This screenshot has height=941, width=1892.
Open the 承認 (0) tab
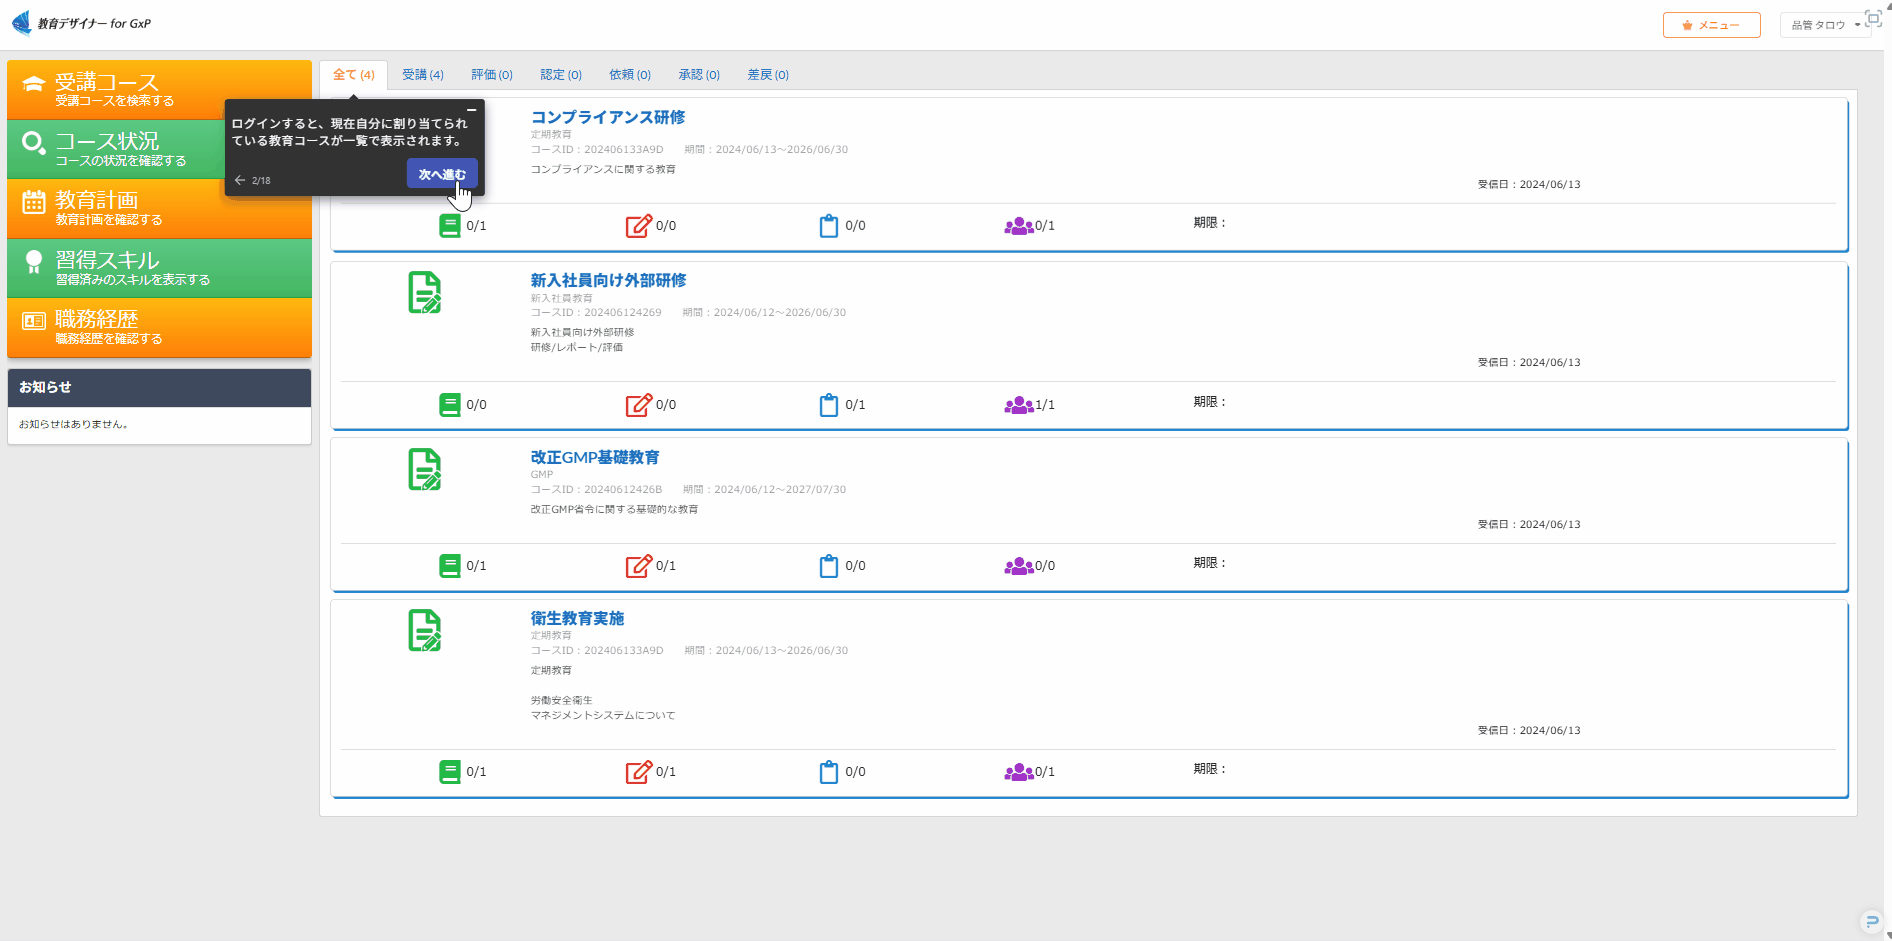pyautogui.click(x=699, y=75)
